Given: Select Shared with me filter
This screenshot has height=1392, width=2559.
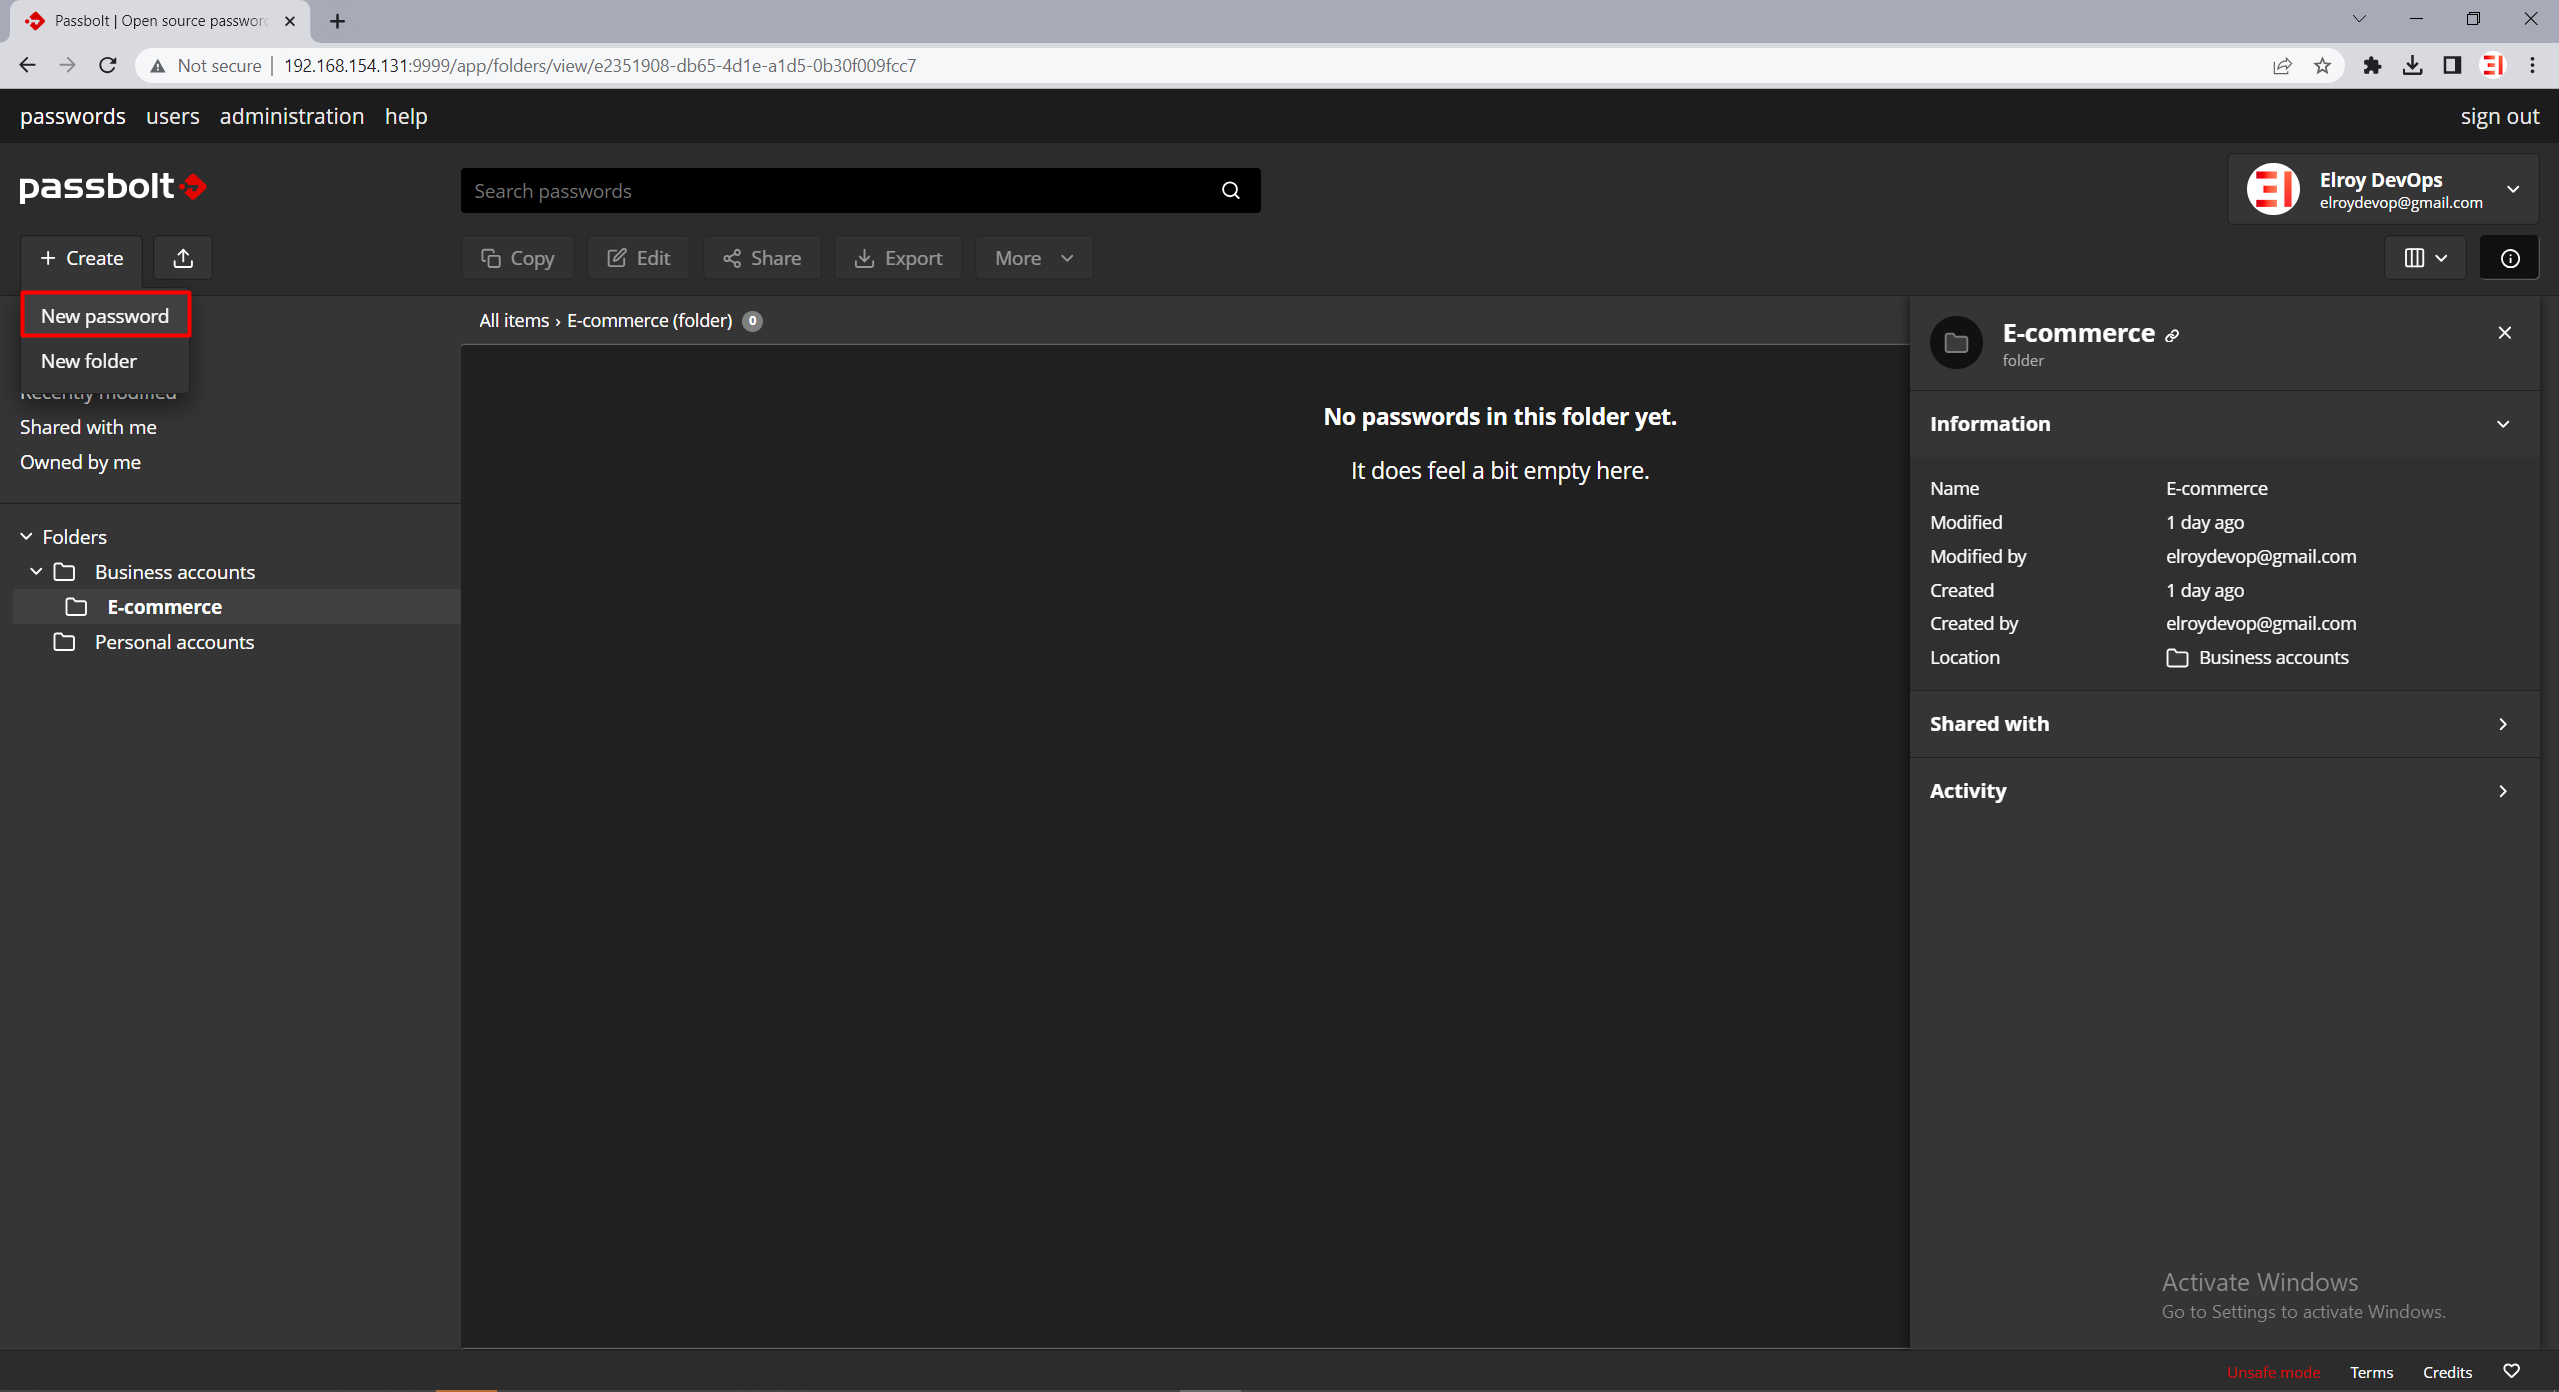Looking at the screenshot, I should [x=88, y=427].
